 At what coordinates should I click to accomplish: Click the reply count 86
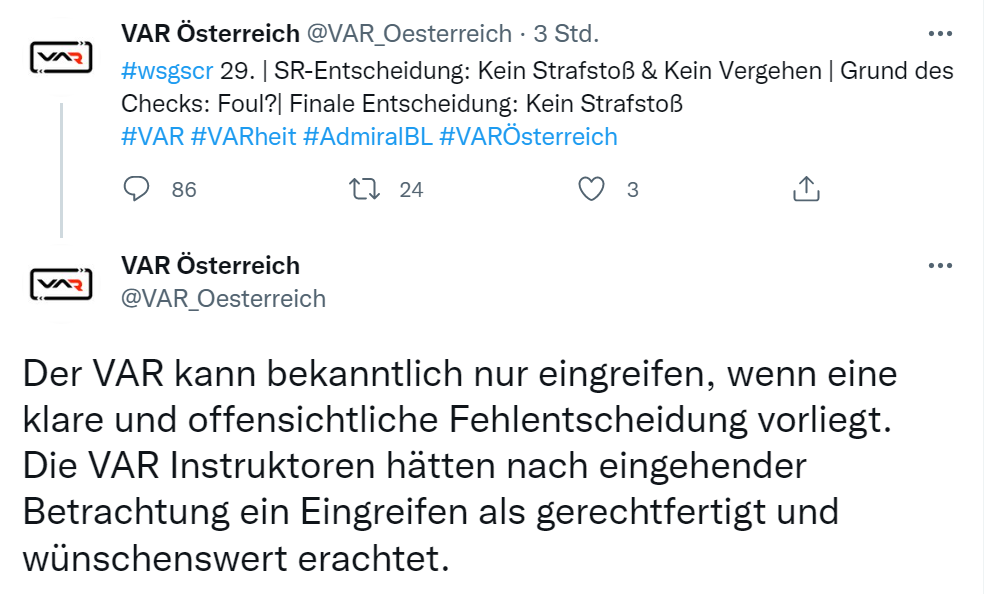pyautogui.click(x=184, y=189)
